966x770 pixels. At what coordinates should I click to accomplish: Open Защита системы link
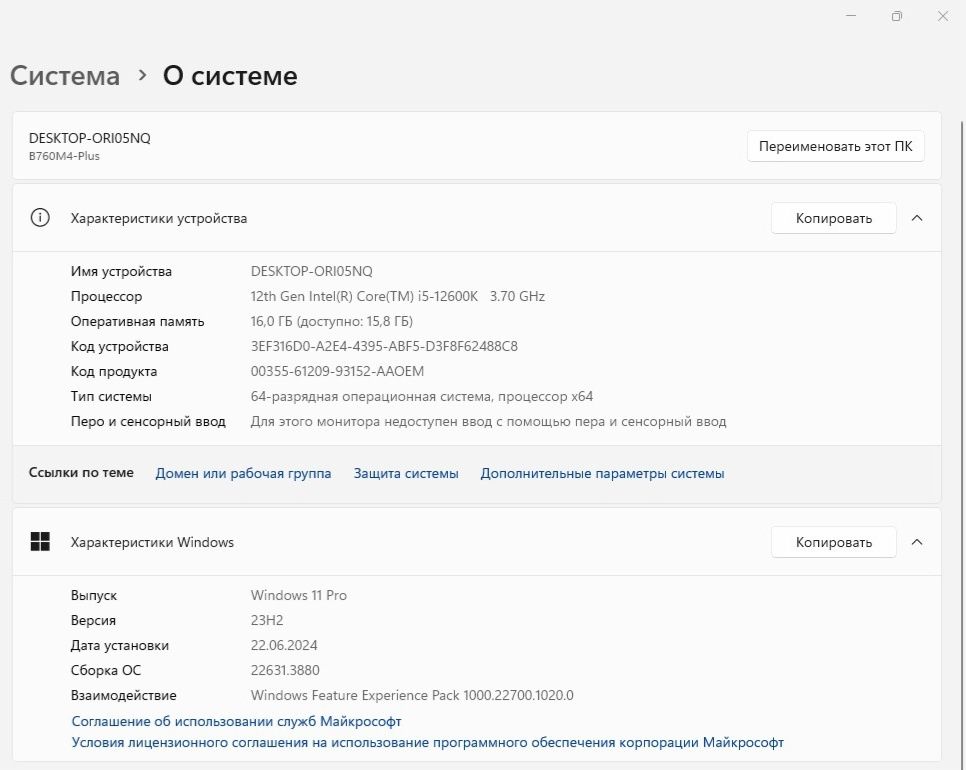coord(406,473)
